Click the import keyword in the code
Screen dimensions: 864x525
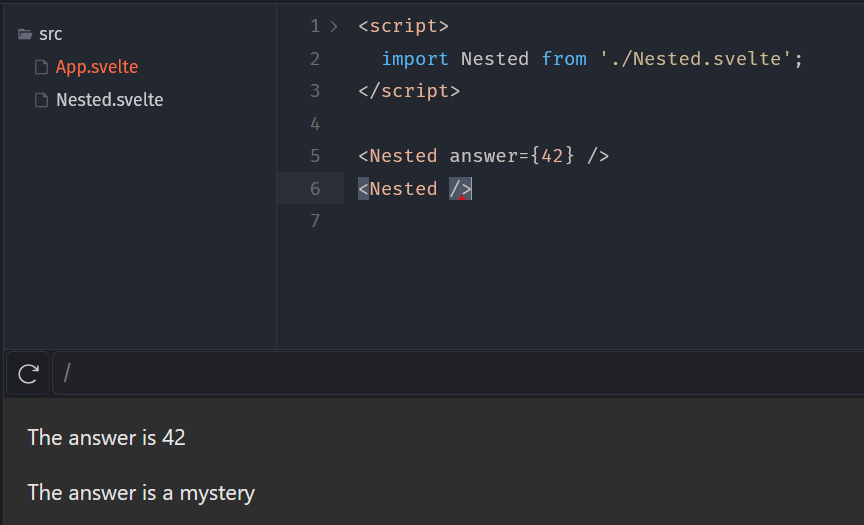coord(415,59)
